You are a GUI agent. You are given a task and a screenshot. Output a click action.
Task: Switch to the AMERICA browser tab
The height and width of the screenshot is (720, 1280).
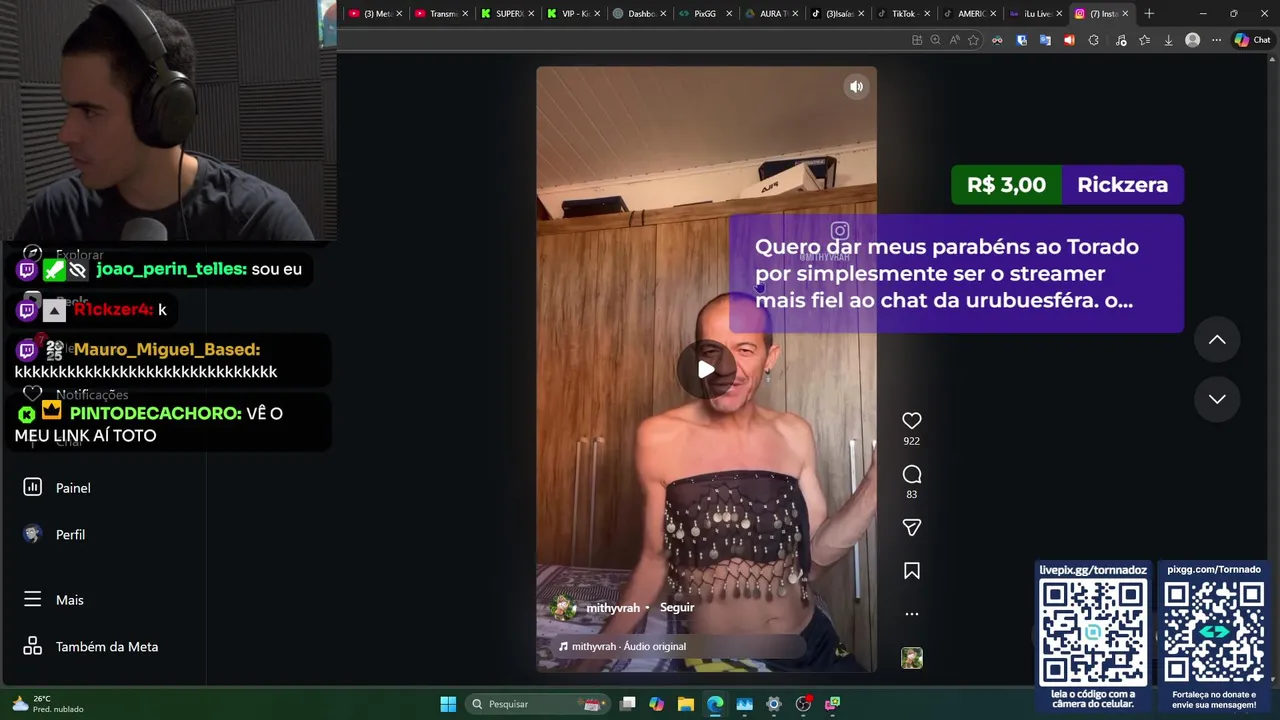click(x=968, y=14)
